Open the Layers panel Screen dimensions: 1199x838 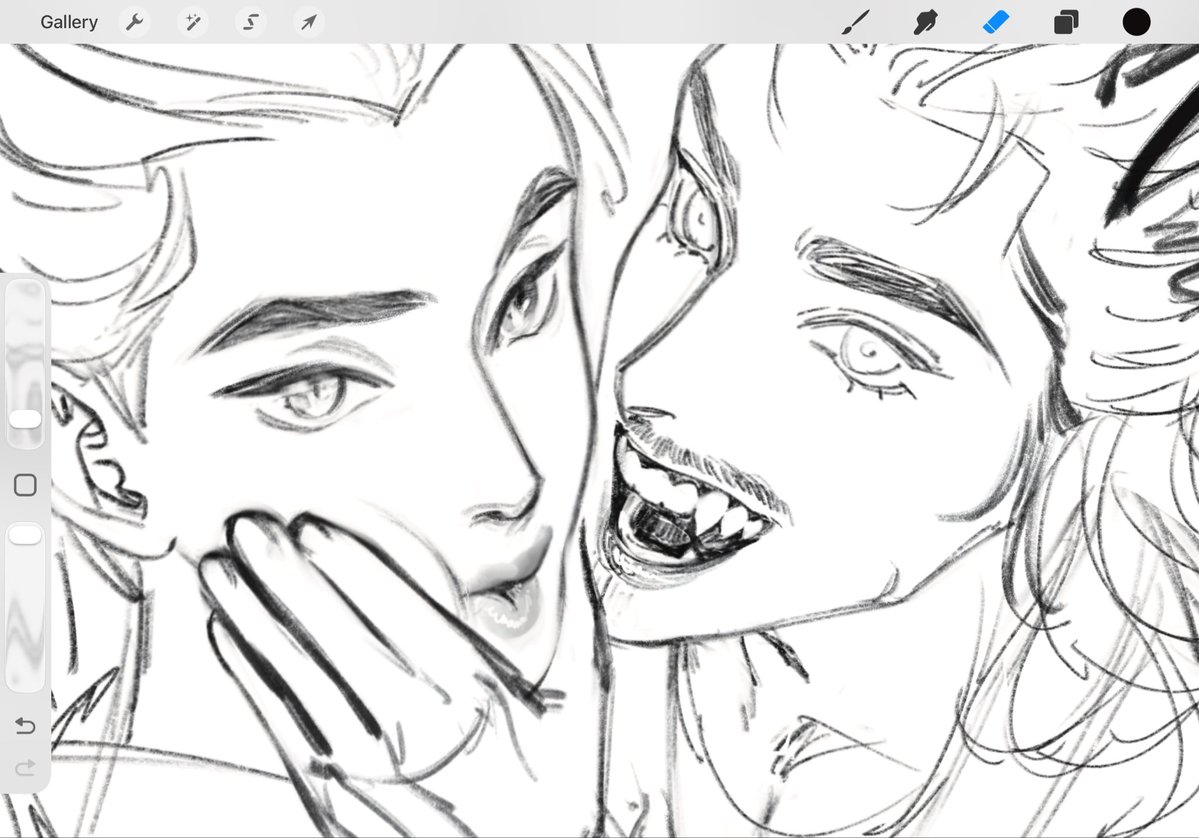coord(1066,22)
